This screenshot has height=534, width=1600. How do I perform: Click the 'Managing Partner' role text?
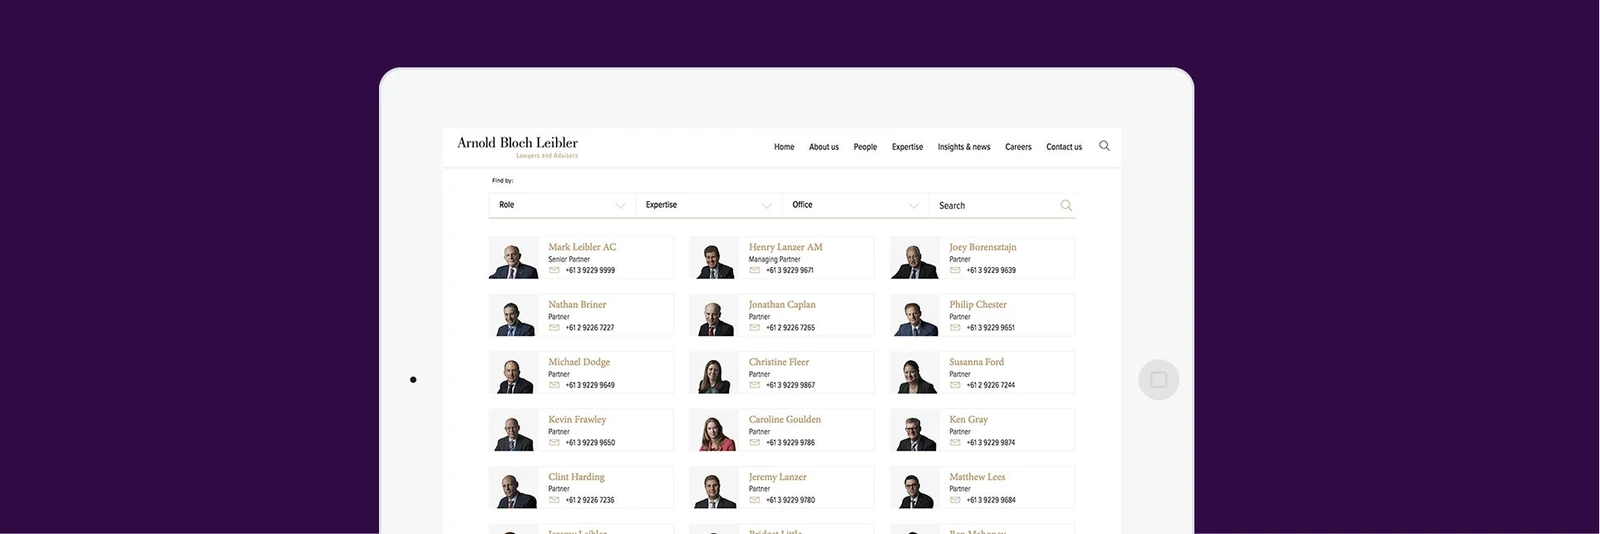tap(775, 259)
